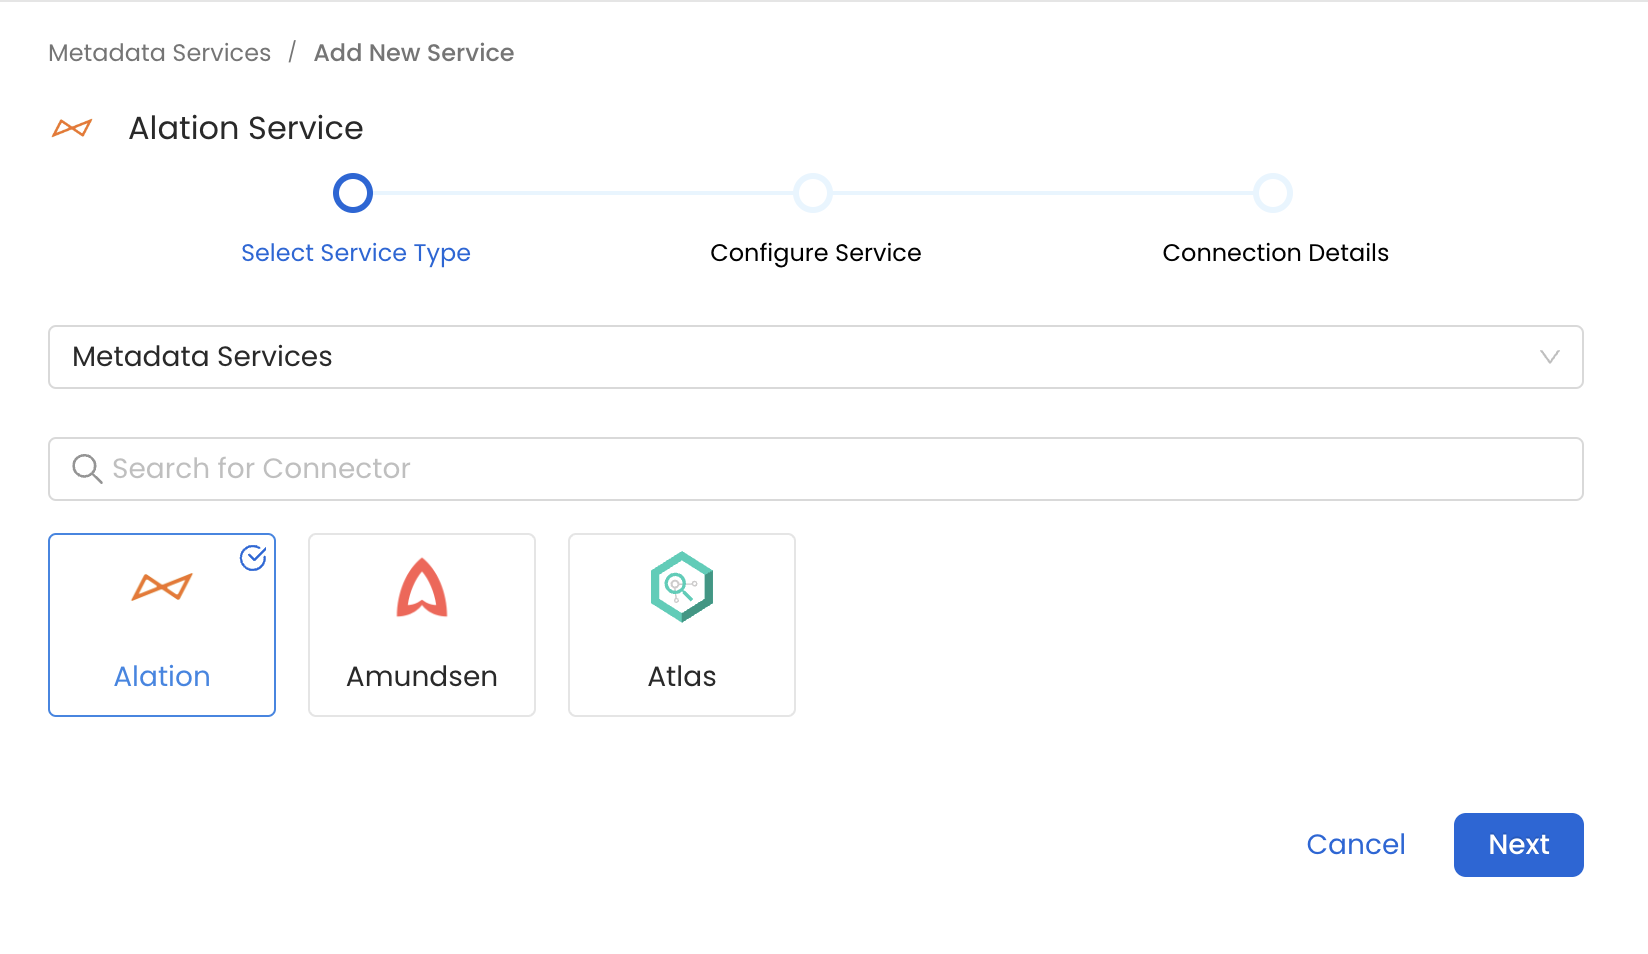Deselect the Alation connector card
1648x954 pixels.
point(162,625)
